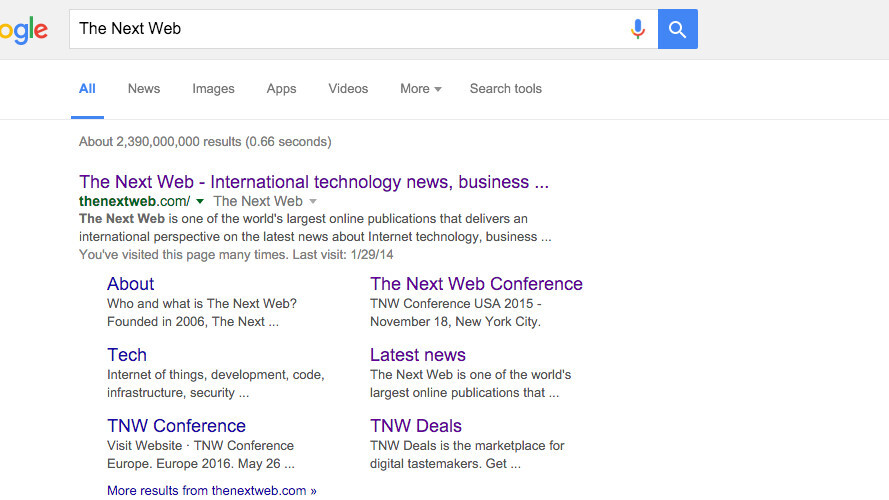Expand the gray arrow next to The Next Web breadcrumb

coord(313,202)
